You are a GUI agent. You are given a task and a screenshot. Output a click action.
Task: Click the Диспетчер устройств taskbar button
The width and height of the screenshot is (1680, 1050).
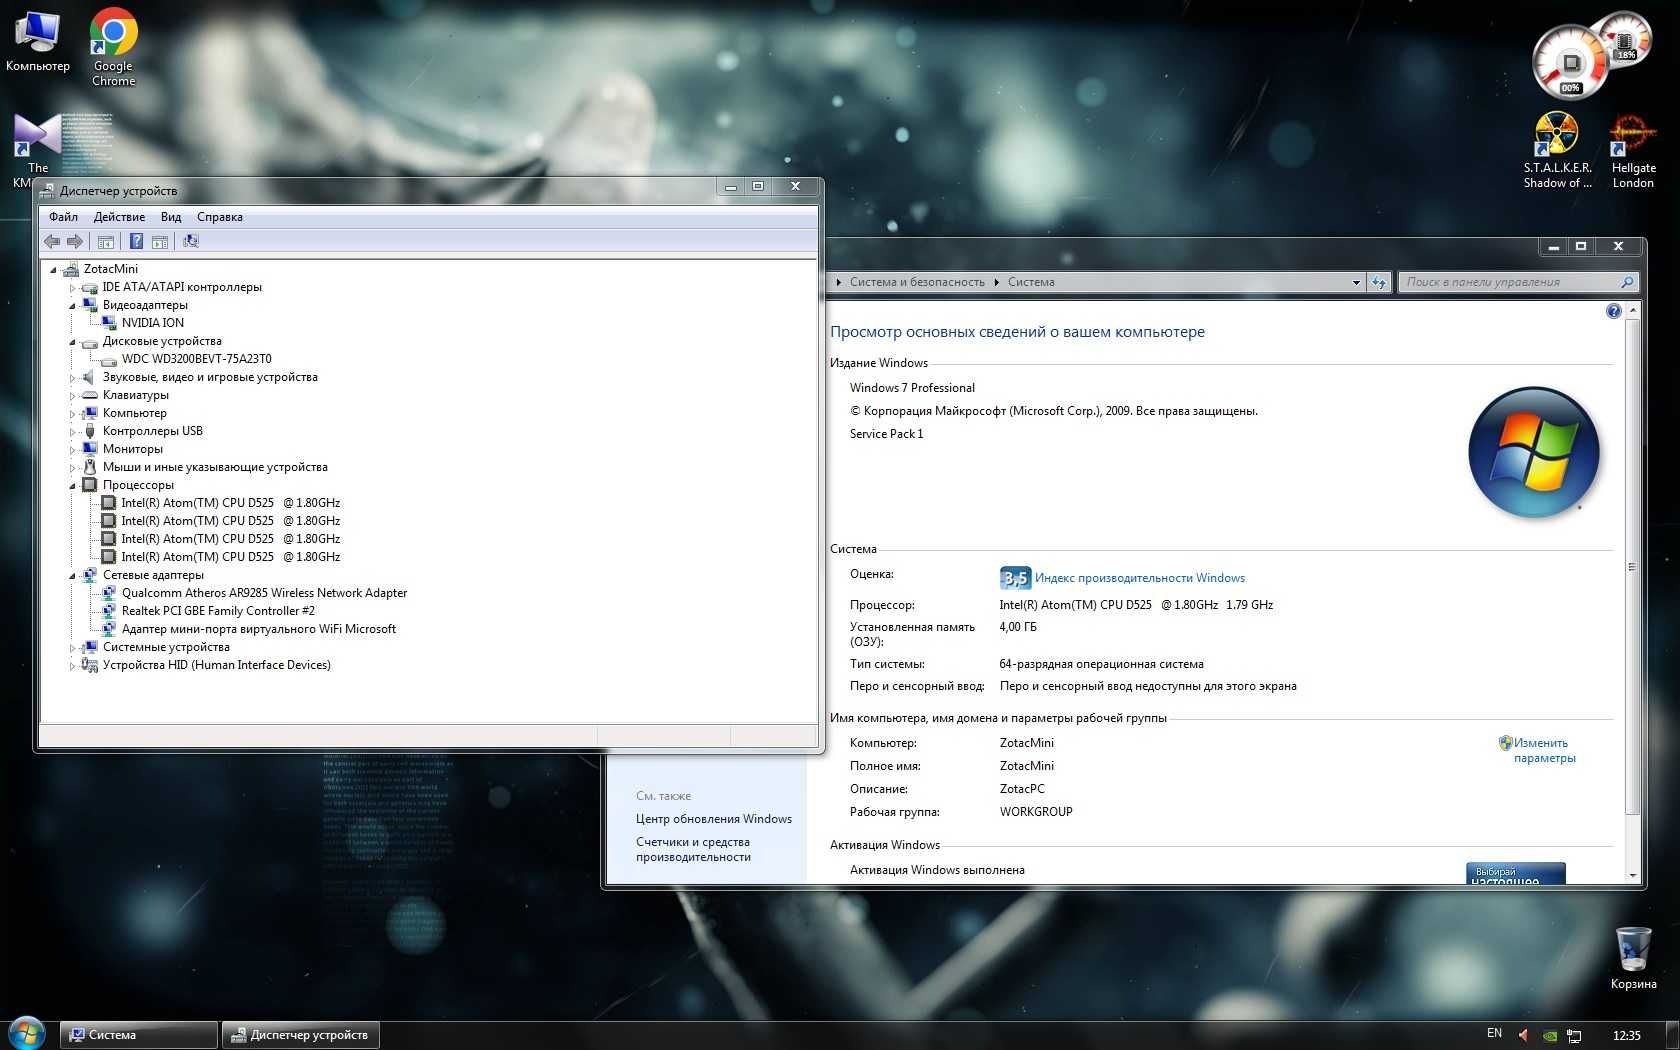[x=300, y=1035]
